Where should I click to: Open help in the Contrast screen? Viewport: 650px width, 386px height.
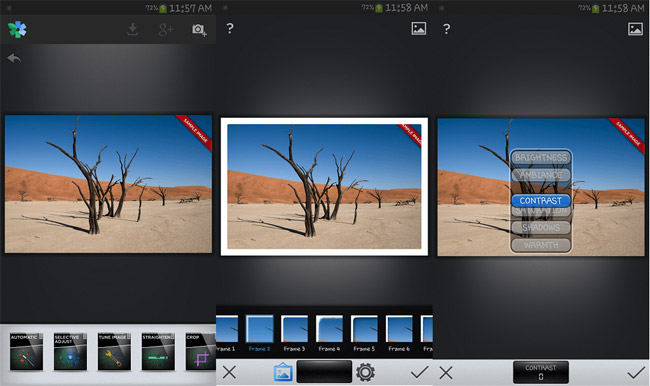(x=446, y=29)
